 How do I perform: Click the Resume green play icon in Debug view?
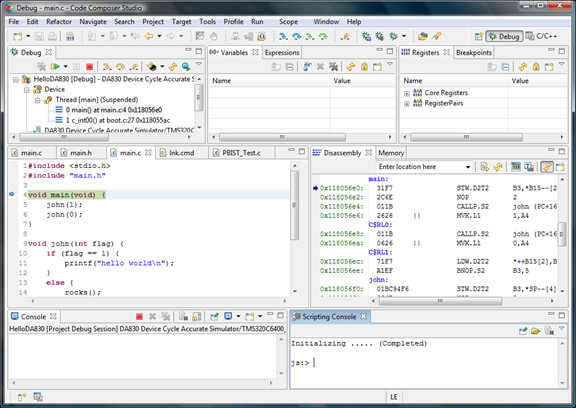pyautogui.click(x=55, y=66)
